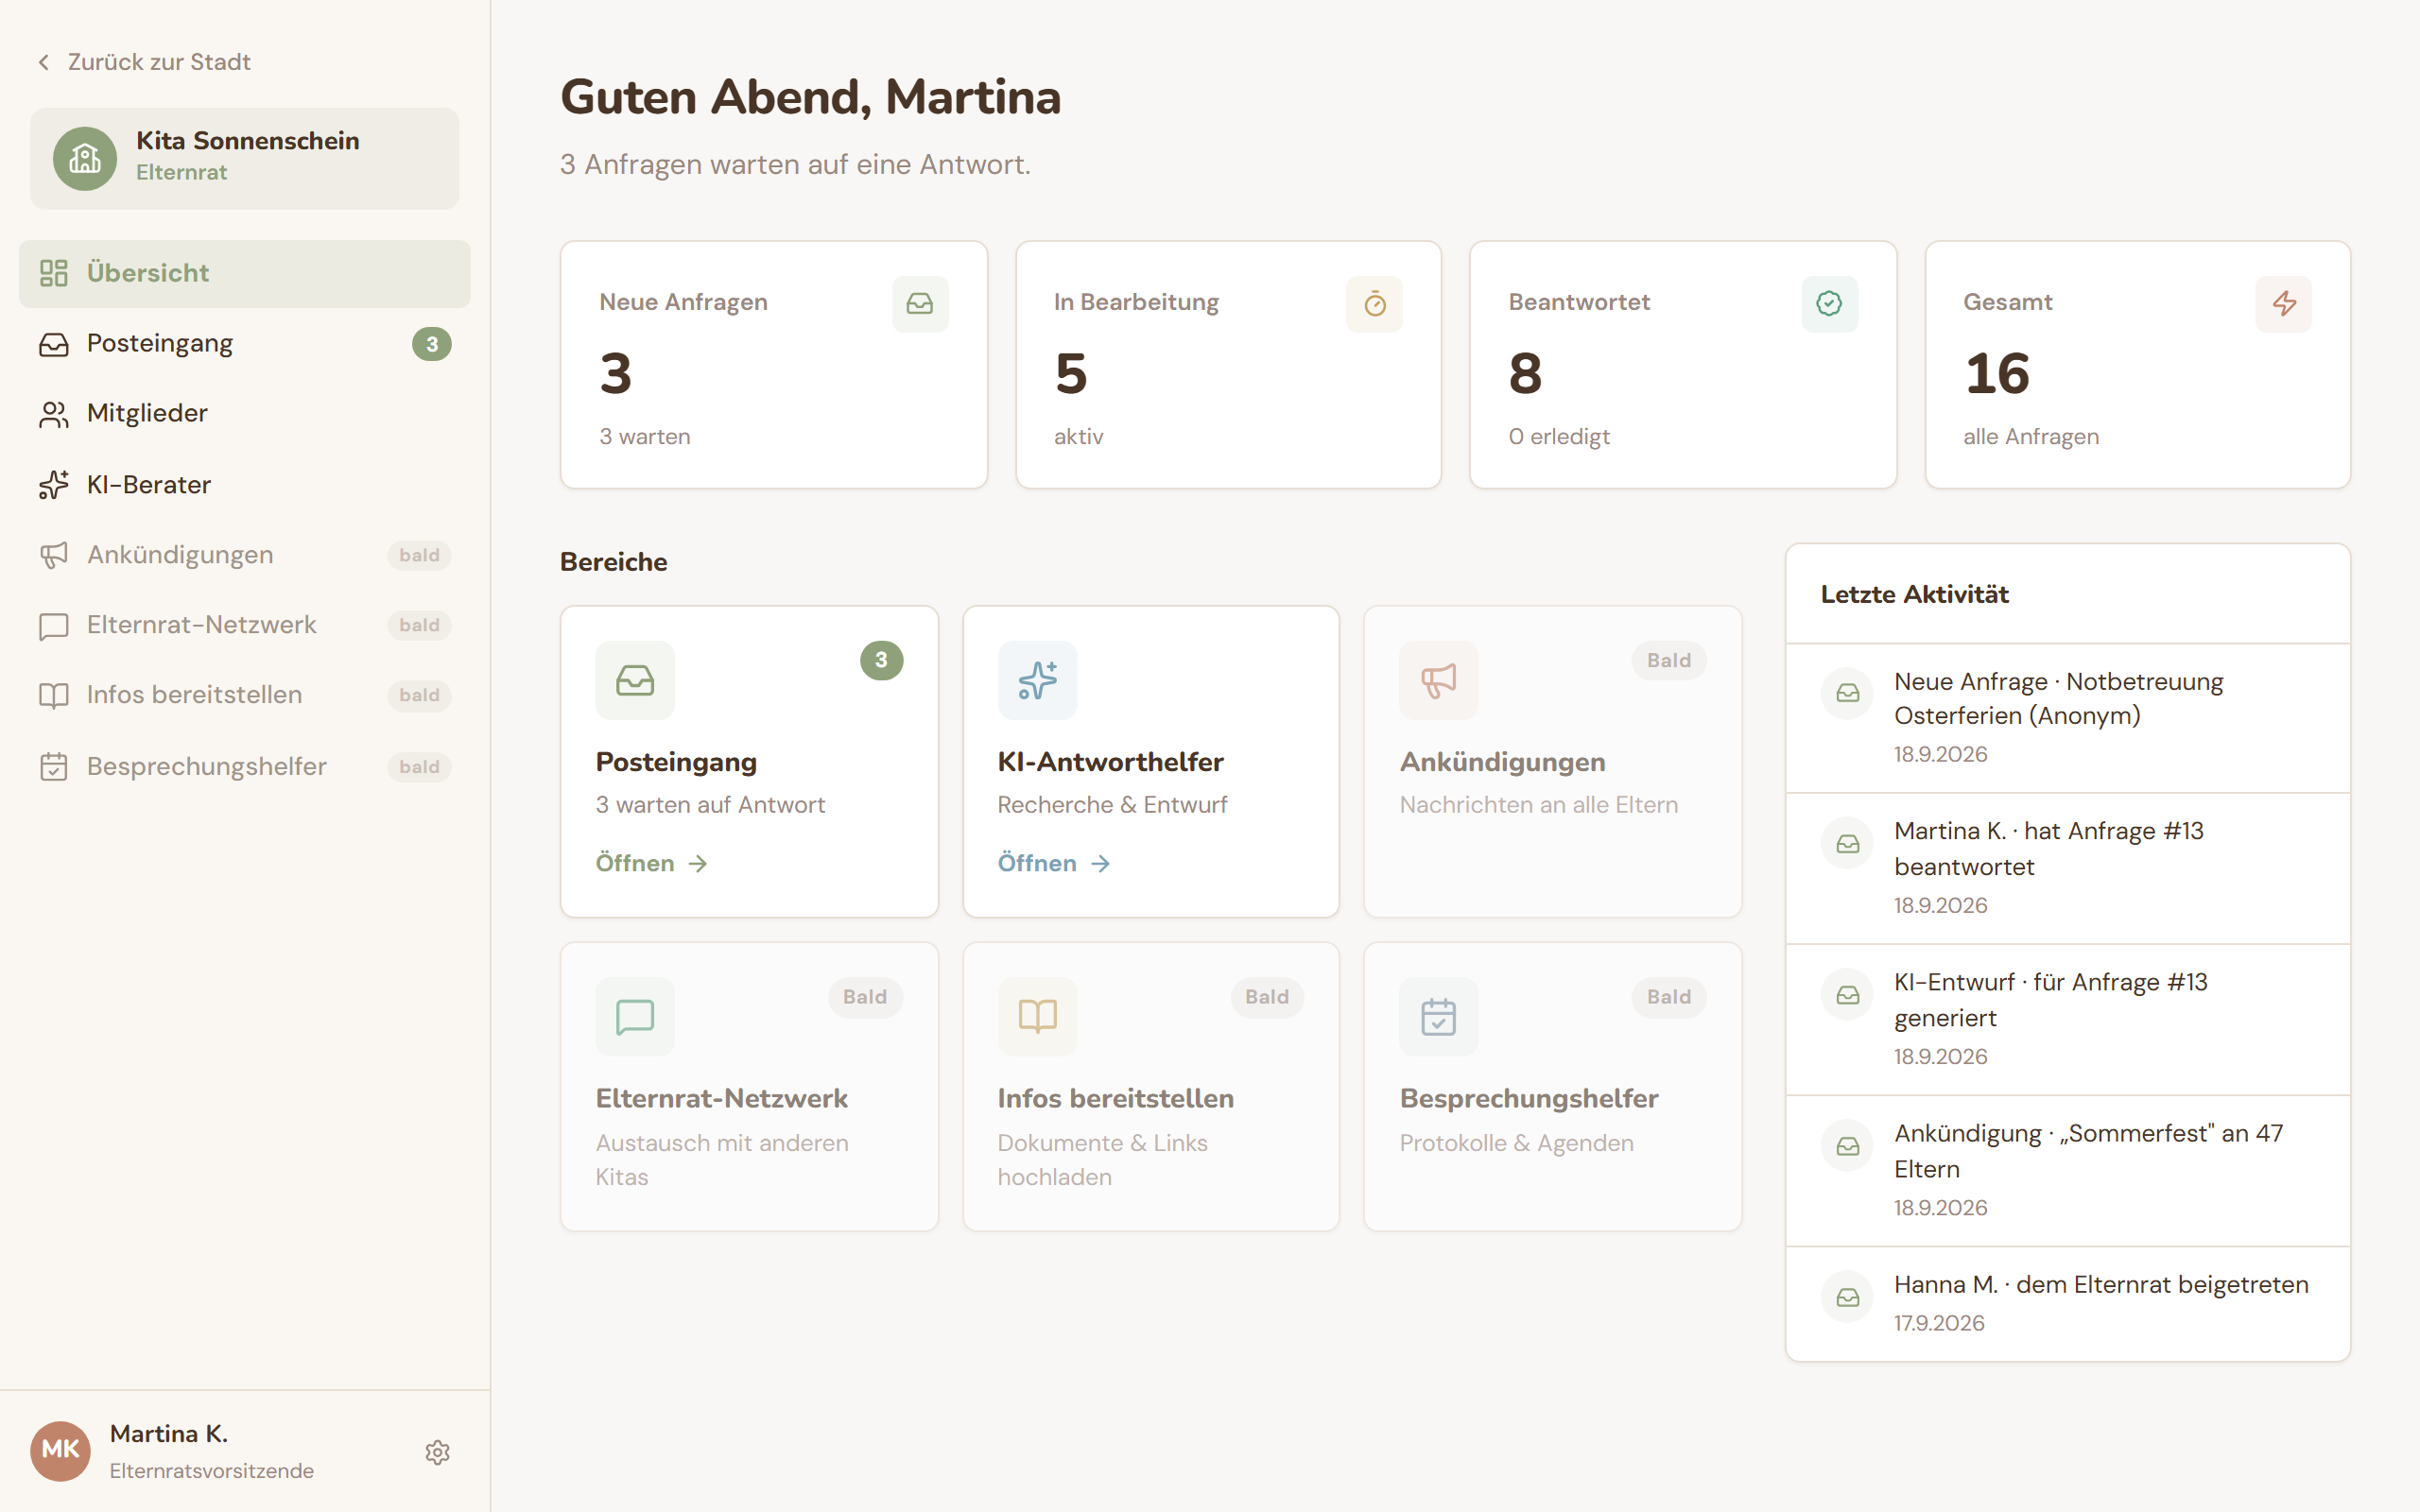Click icon beside Sommerfest announcement activity
2420x1512 pixels.
point(1848,1146)
